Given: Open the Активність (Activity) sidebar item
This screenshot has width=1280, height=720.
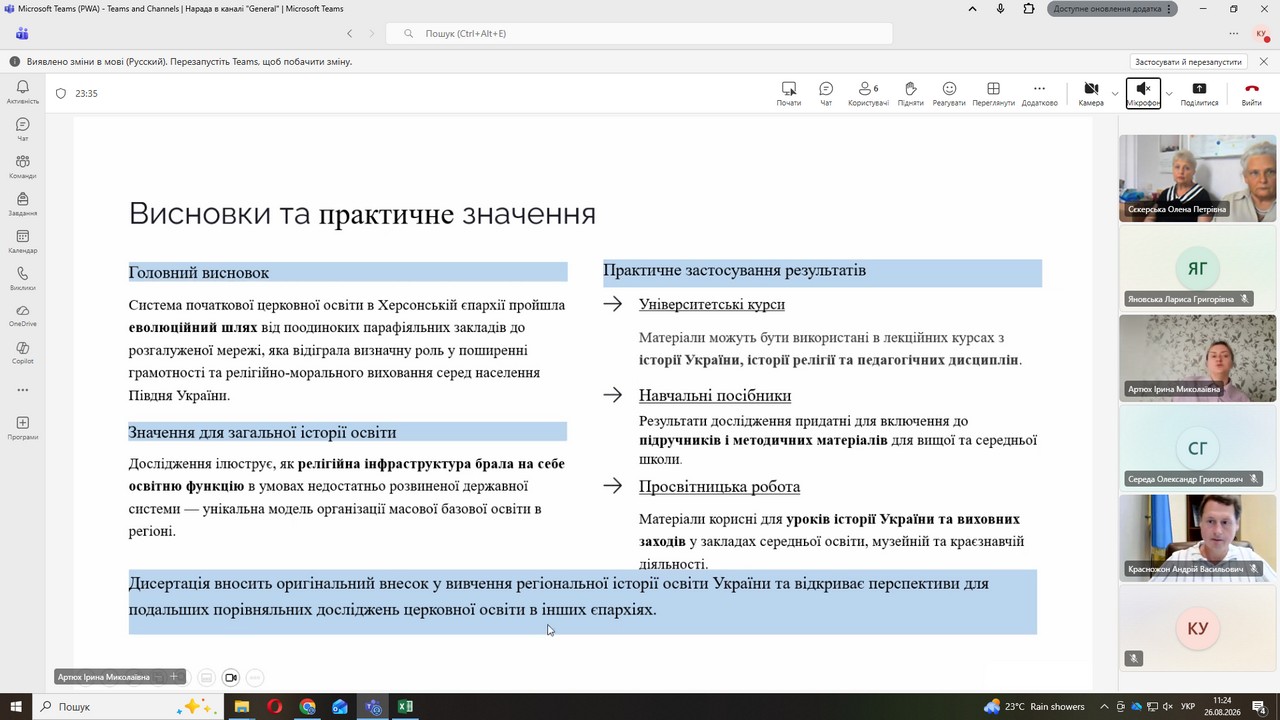Looking at the screenshot, I should click(x=22, y=92).
